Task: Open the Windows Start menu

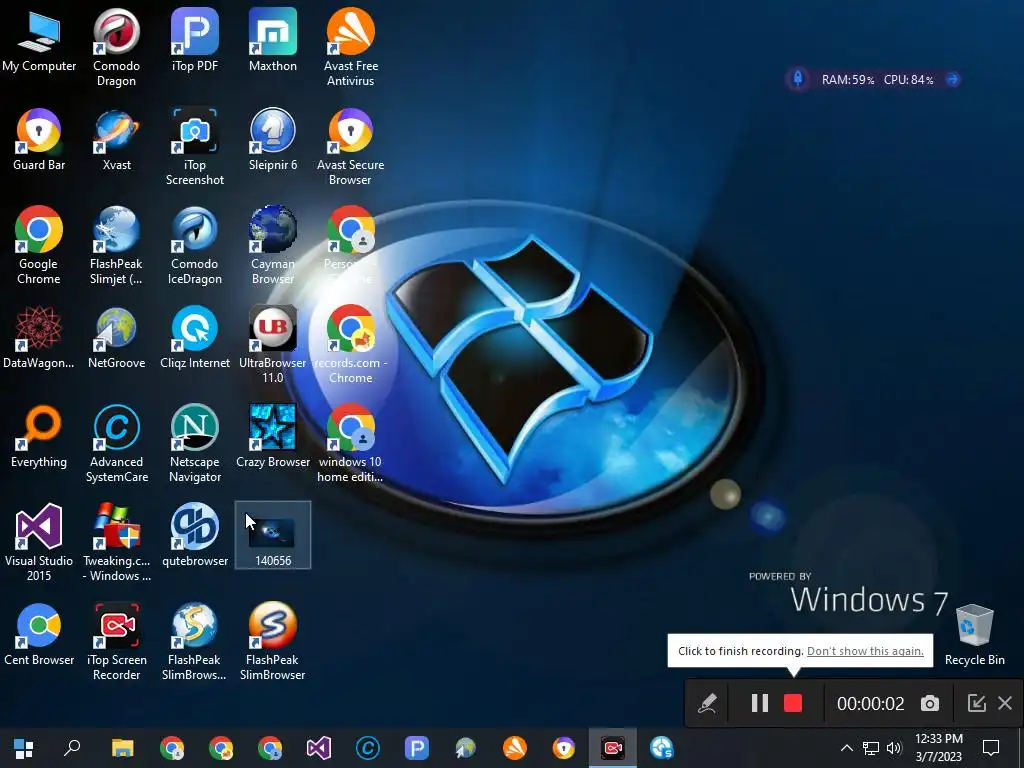Action: [24, 748]
